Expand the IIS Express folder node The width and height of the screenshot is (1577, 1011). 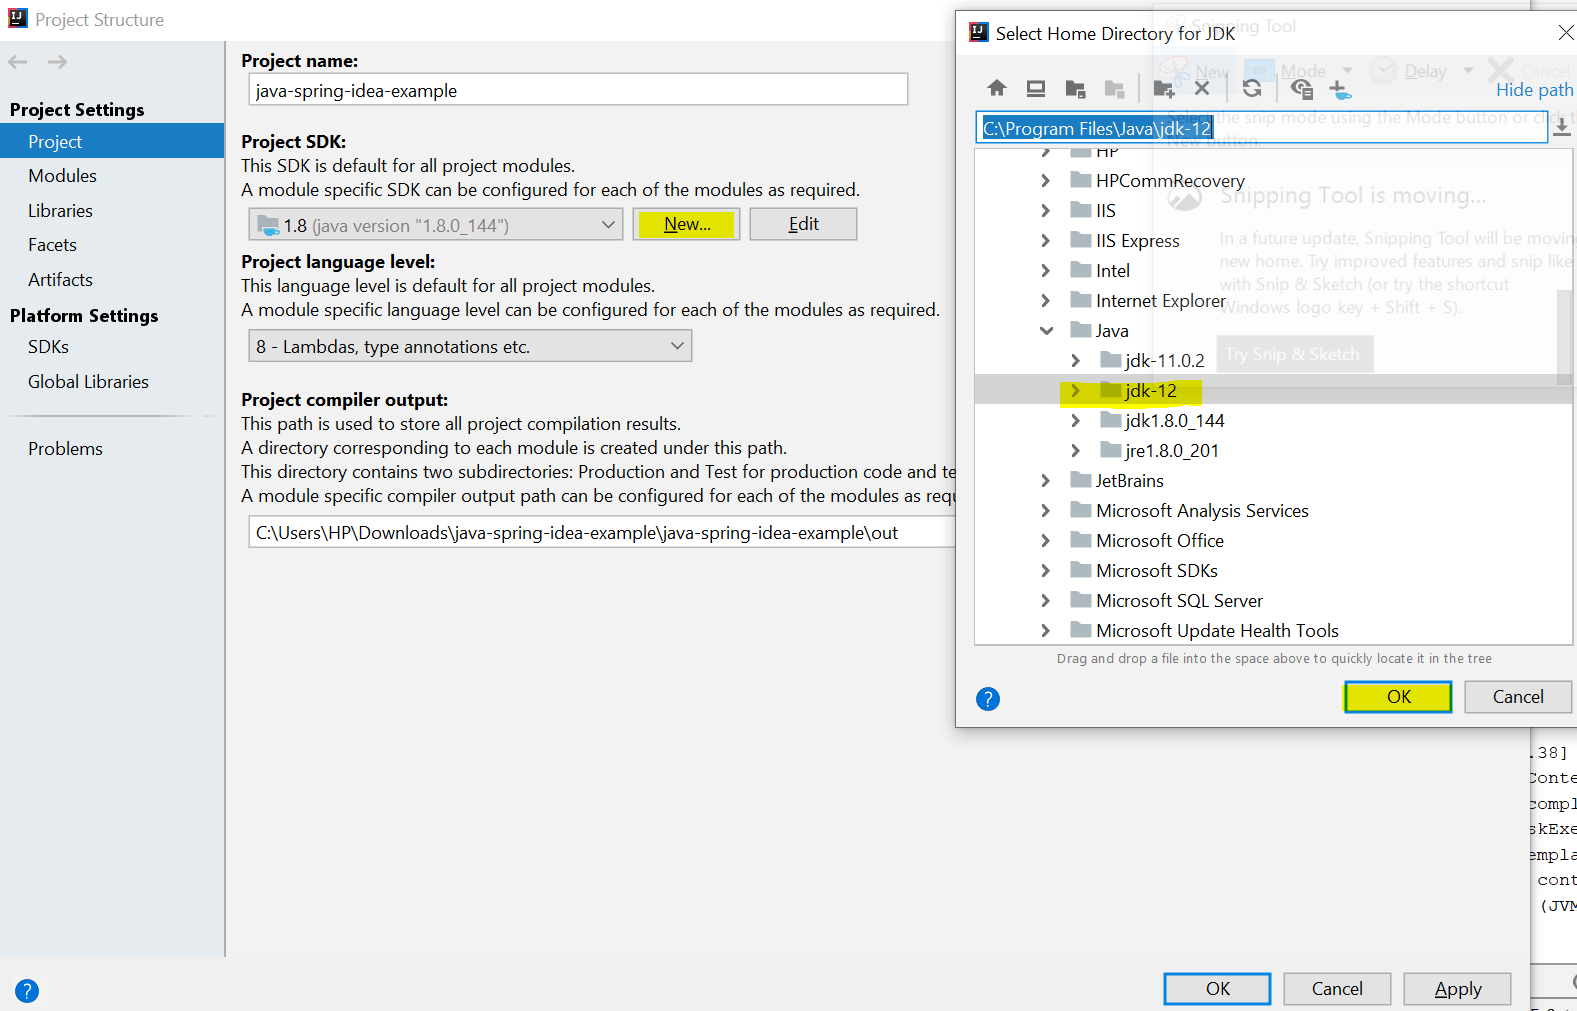1046,240
